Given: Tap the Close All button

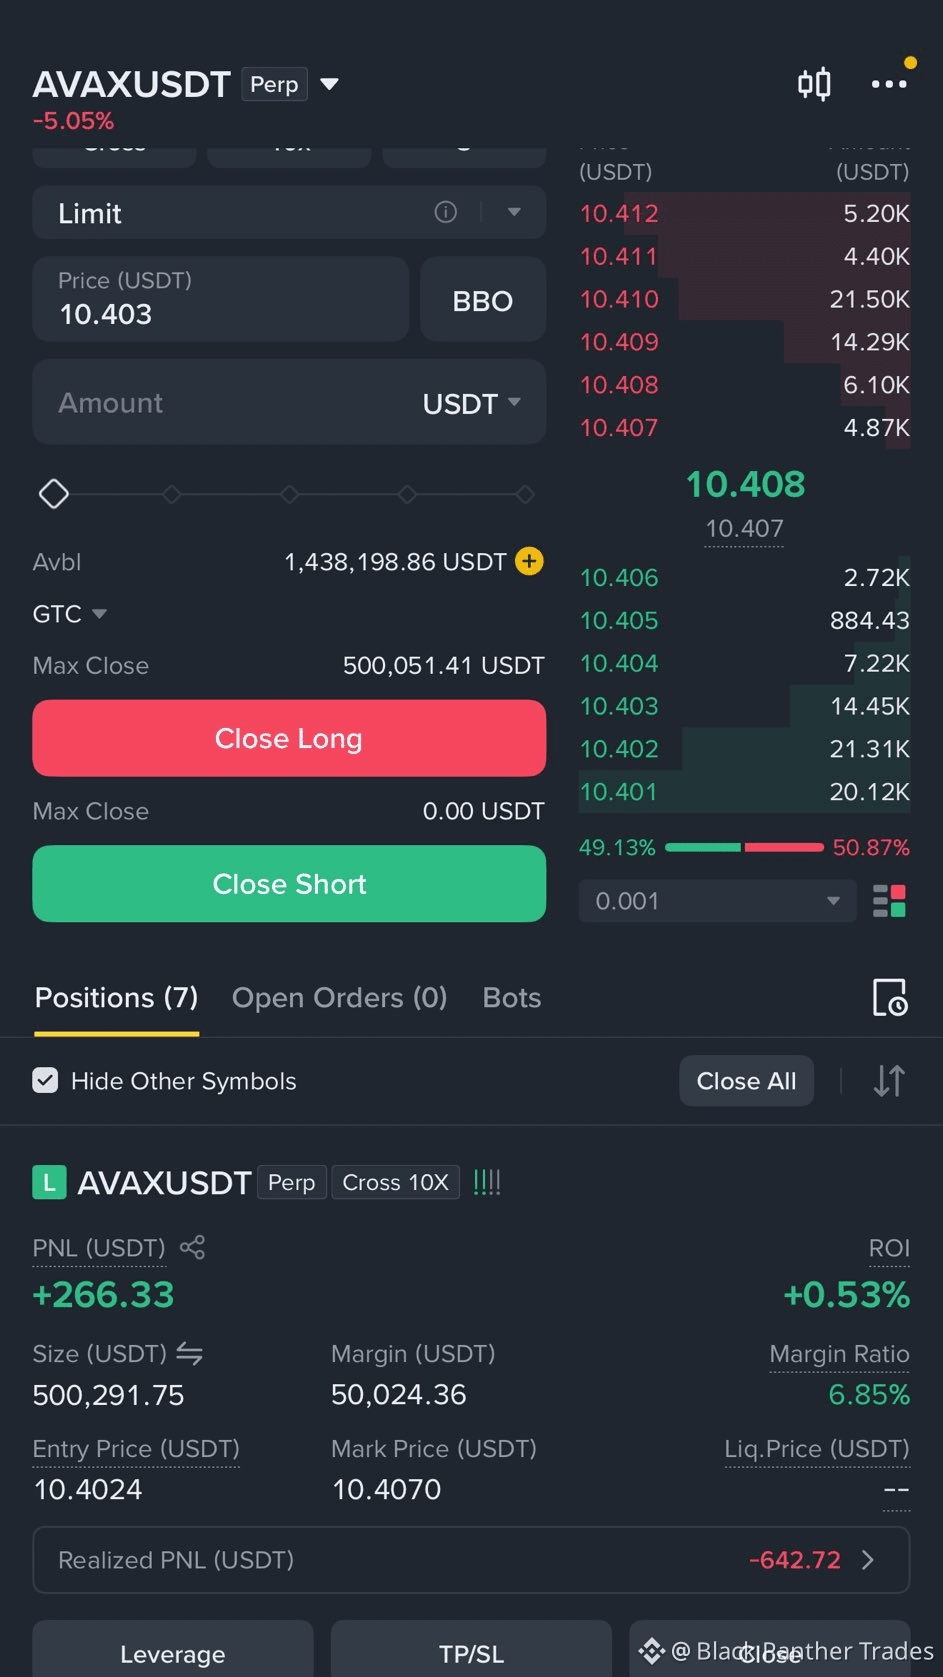Looking at the screenshot, I should pos(746,1081).
